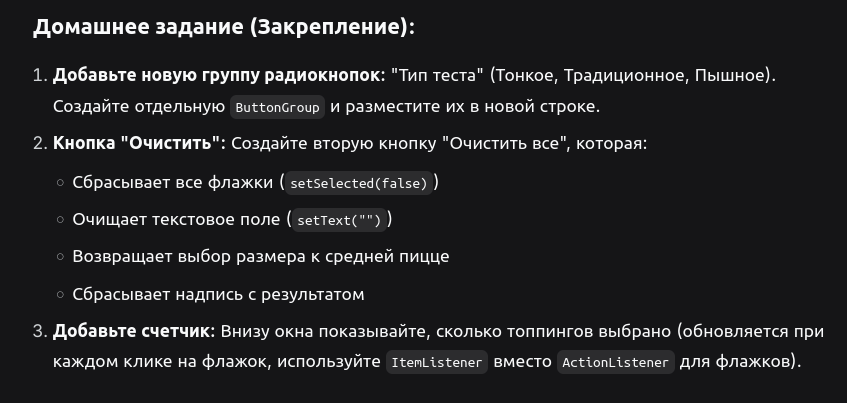Viewport: 847px width, 403px height.
Task: Click the setText("") code snippet
Action: coord(339,220)
